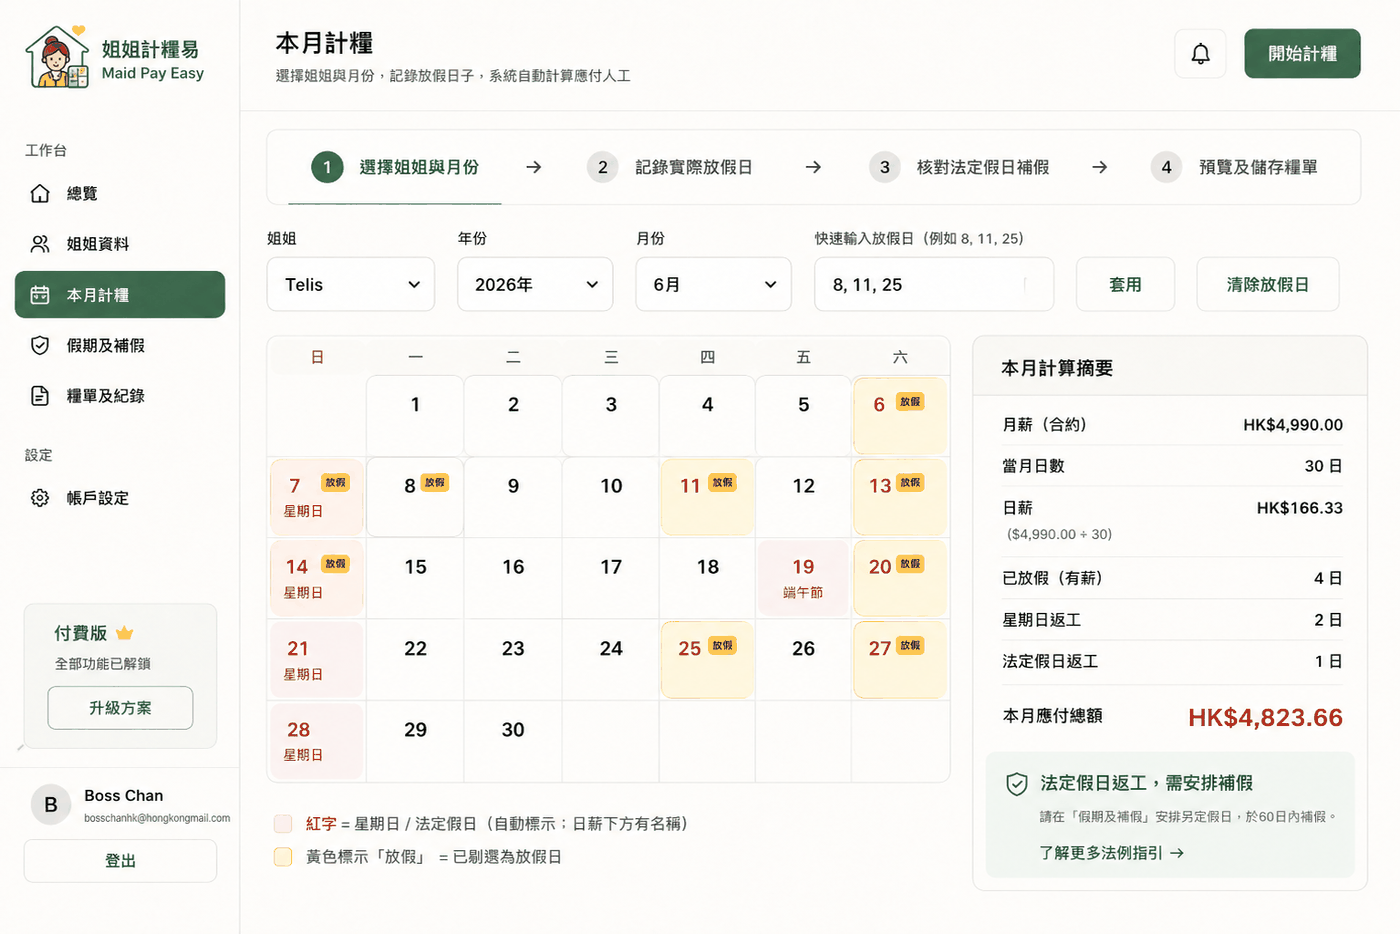Click the 升級方案 button
This screenshot has width=1400, height=934.
(x=120, y=708)
